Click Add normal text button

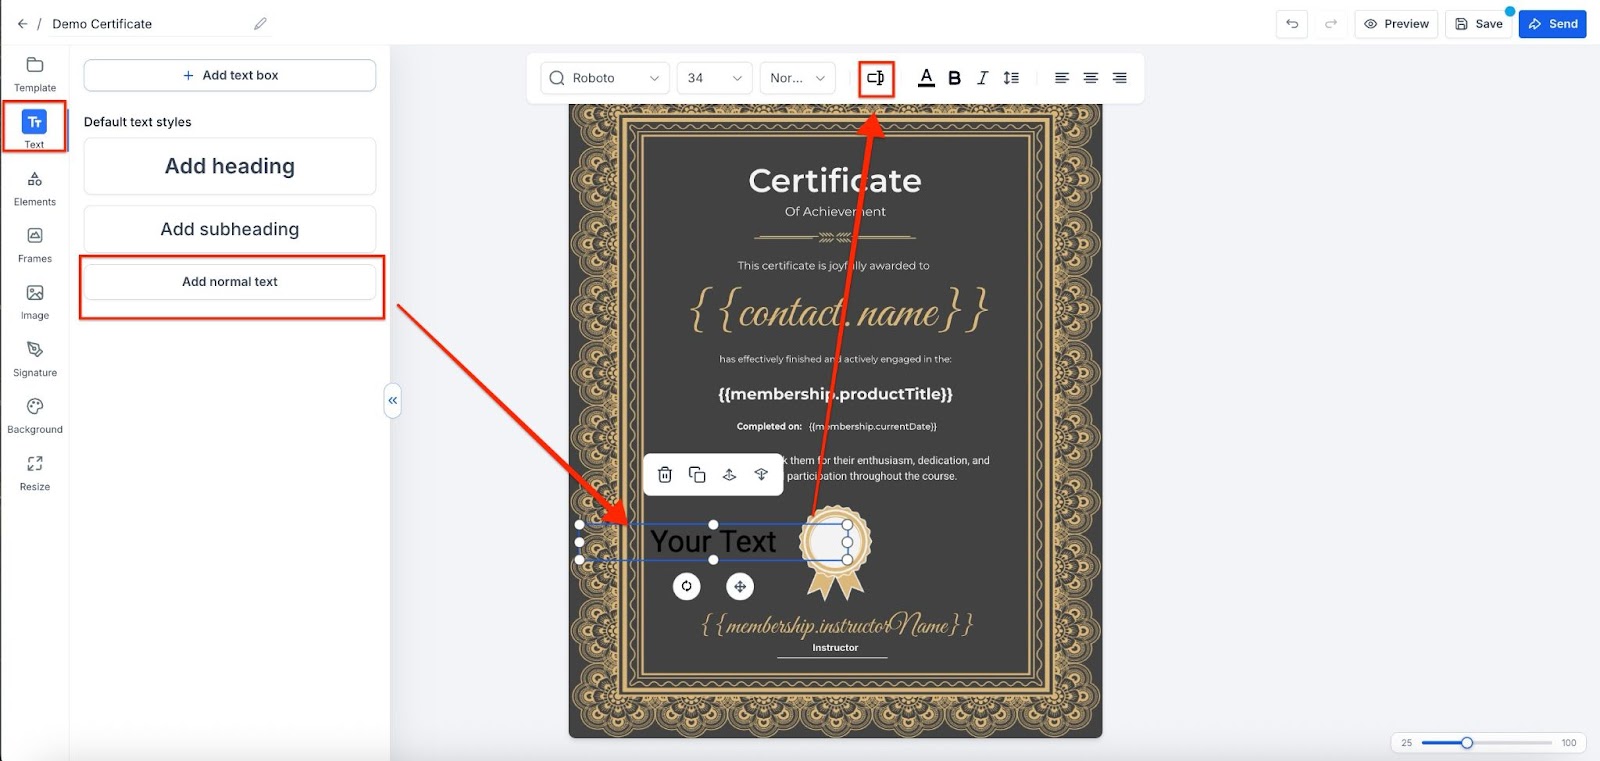click(x=230, y=282)
